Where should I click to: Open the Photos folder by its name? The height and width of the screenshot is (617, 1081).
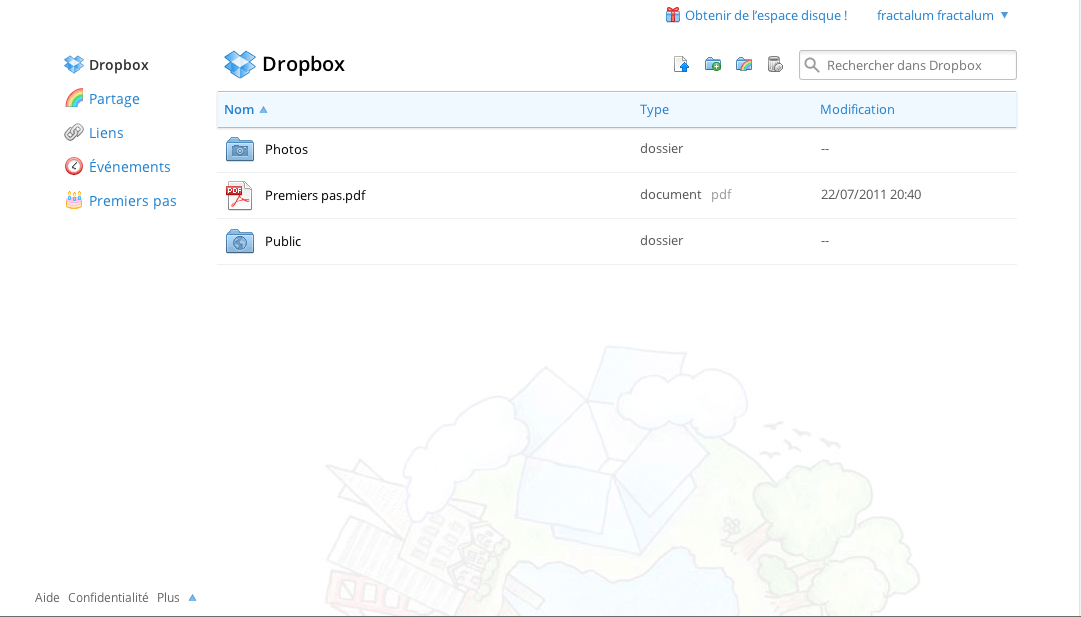point(286,150)
